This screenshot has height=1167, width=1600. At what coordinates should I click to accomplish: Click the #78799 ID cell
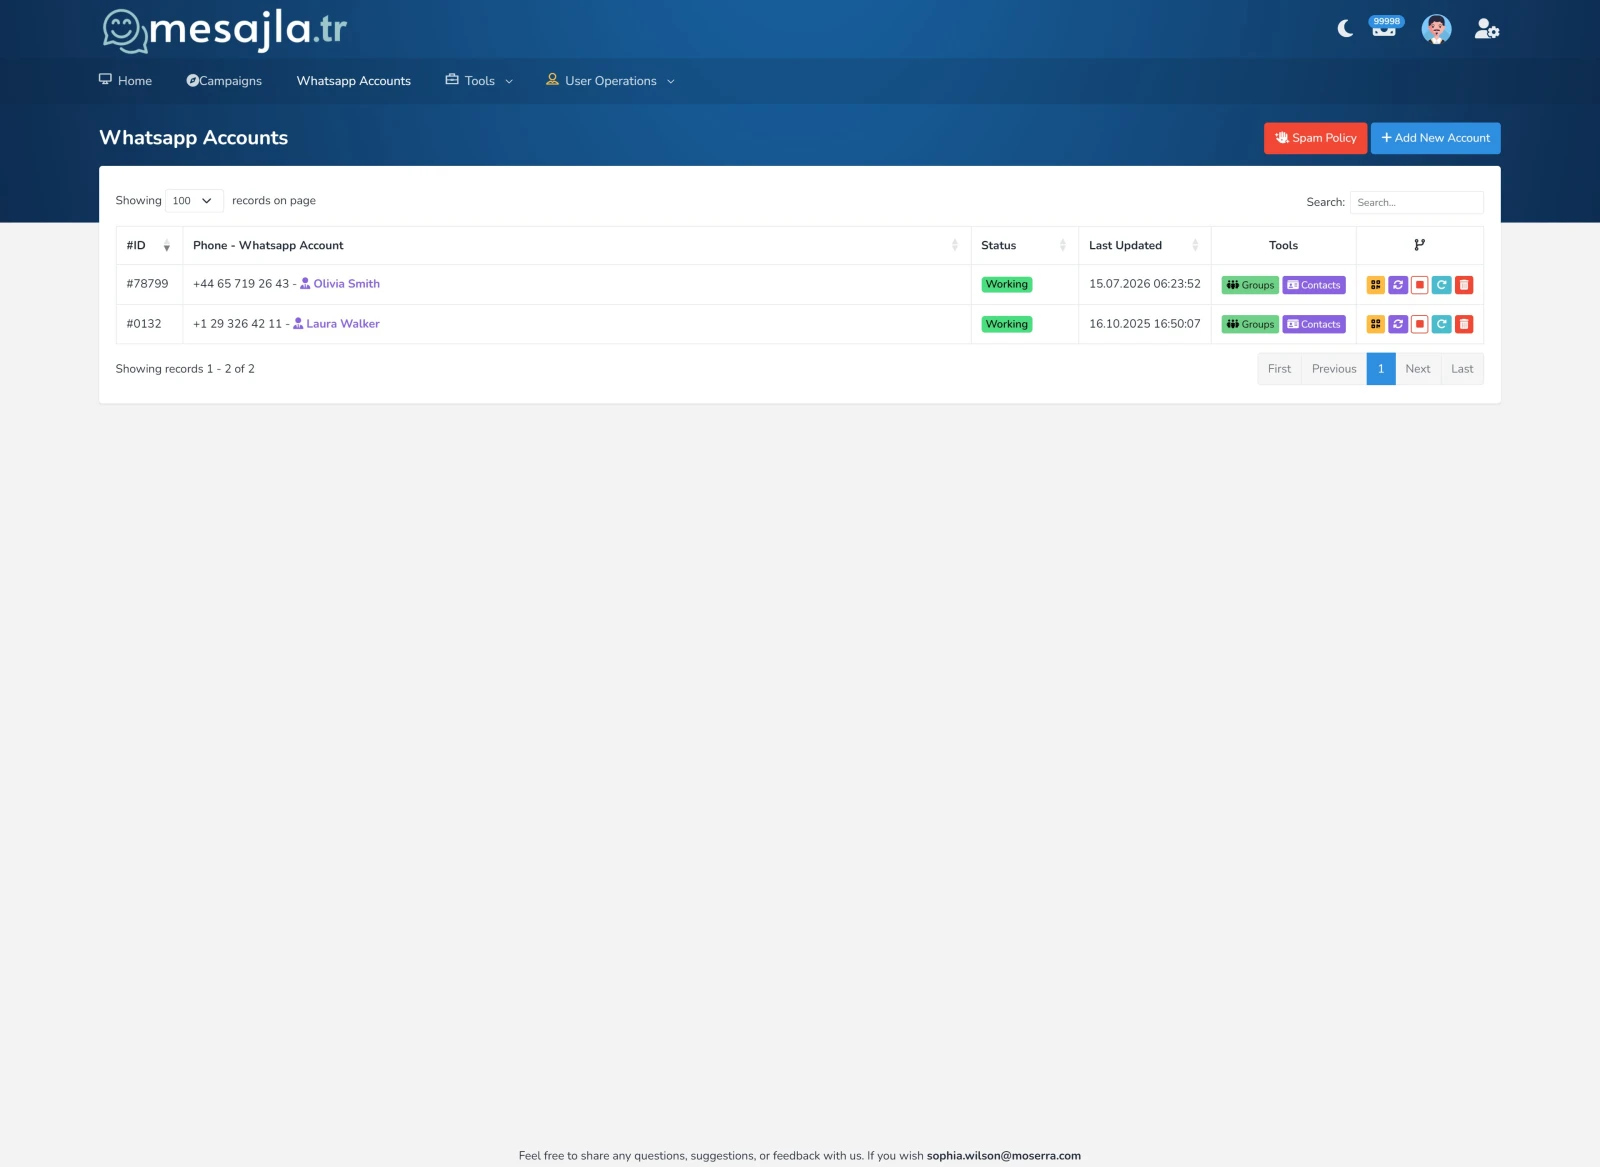pos(147,284)
